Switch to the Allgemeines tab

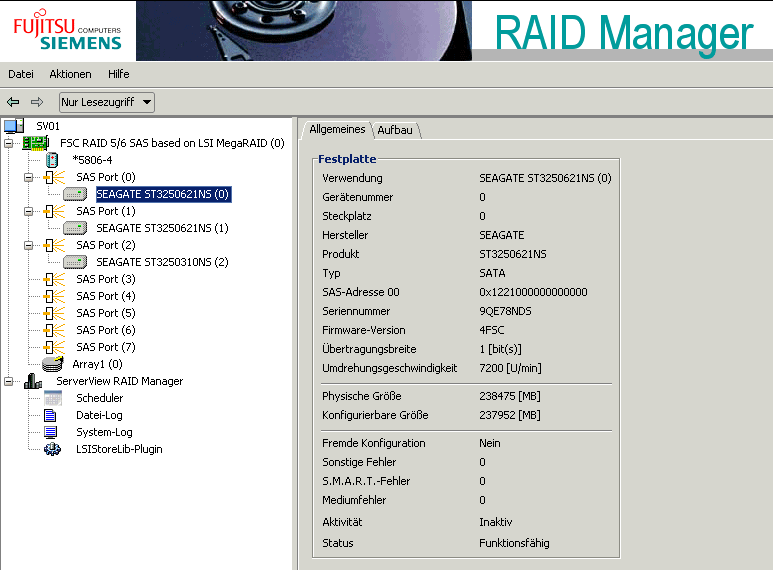pyautogui.click(x=337, y=129)
